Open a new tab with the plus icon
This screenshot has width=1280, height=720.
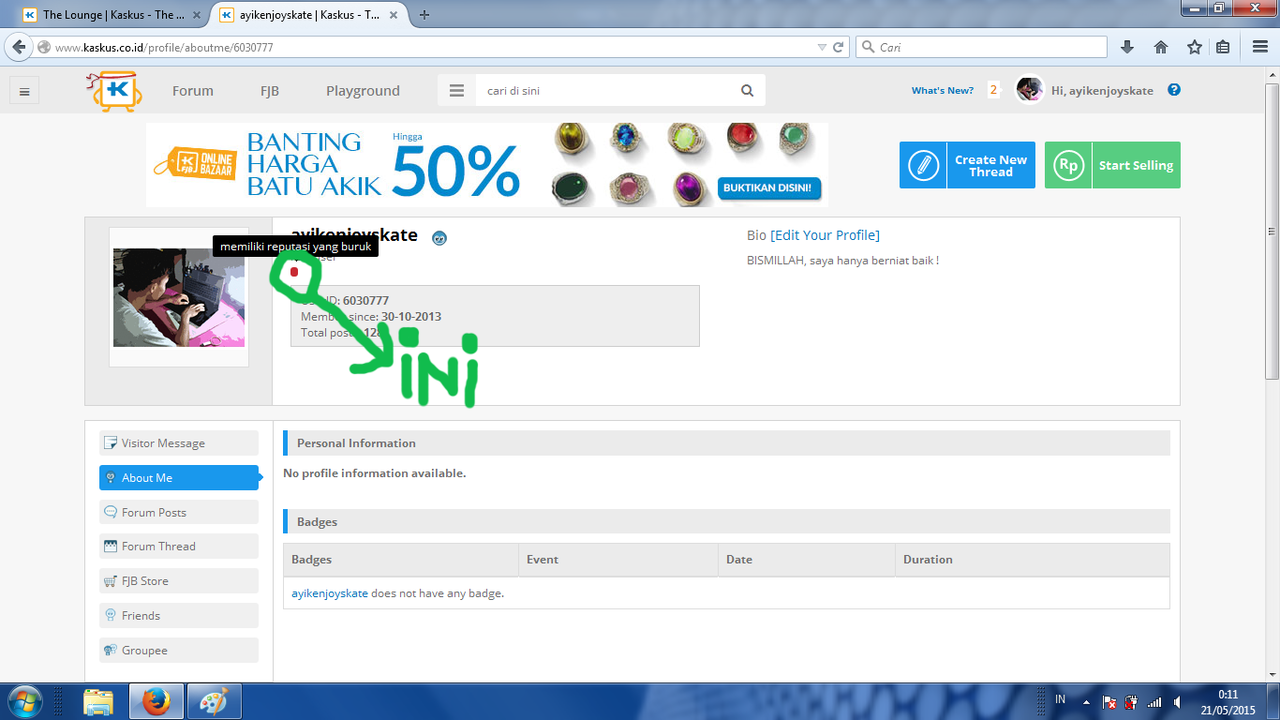coord(425,15)
